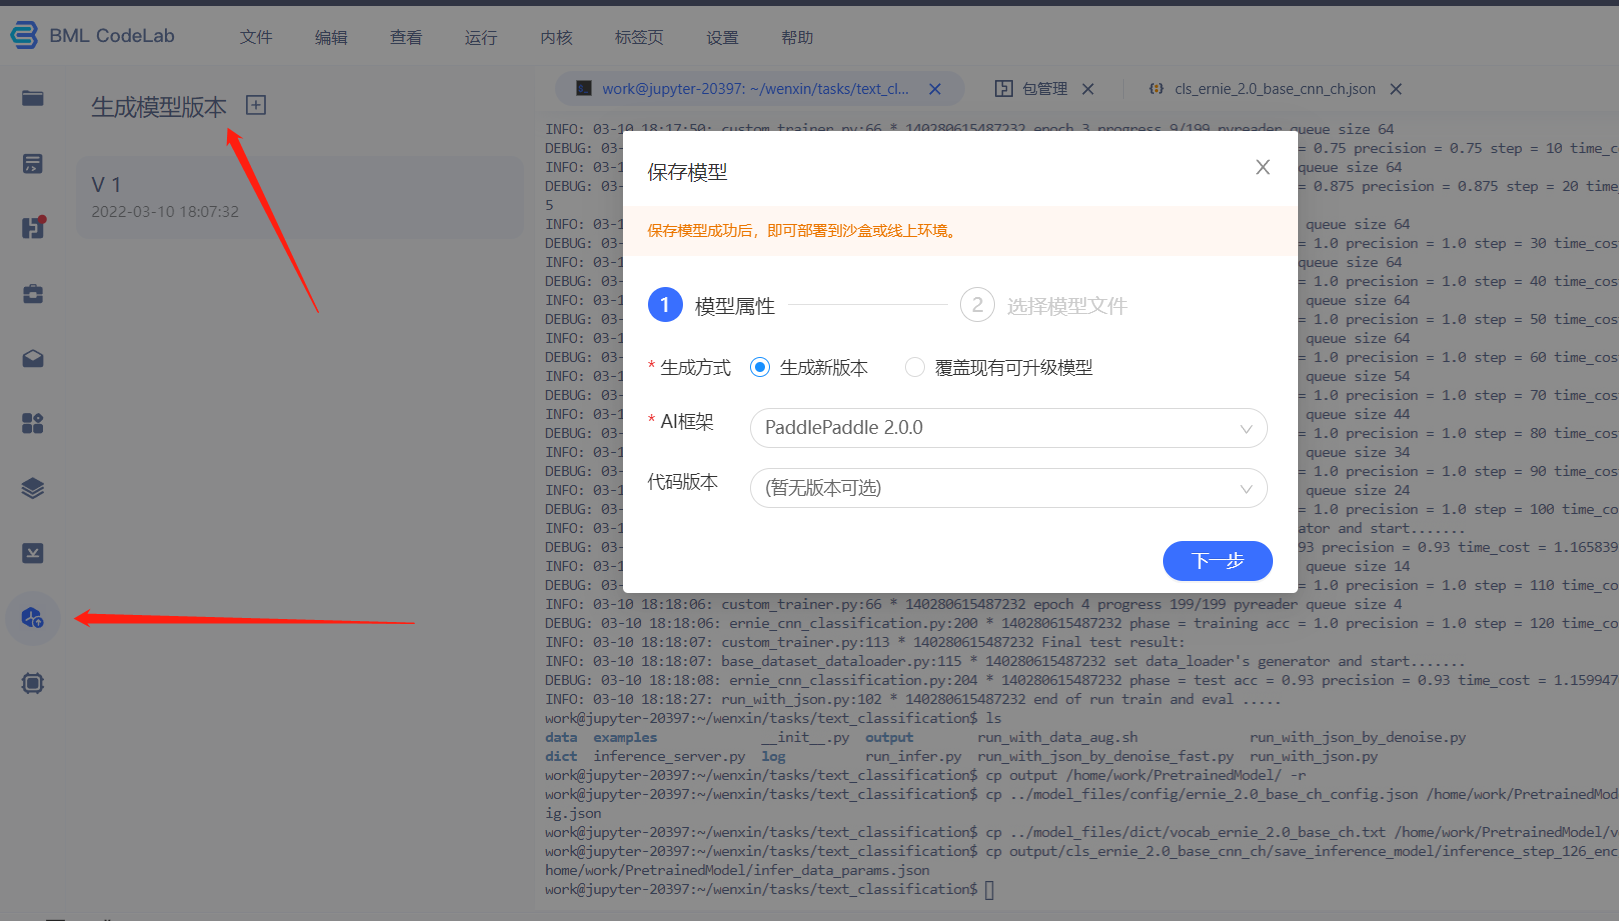Open the sidebar icon with the red notification dot
Image resolution: width=1619 pixels, height=921 pixels.
pos(33,228)
